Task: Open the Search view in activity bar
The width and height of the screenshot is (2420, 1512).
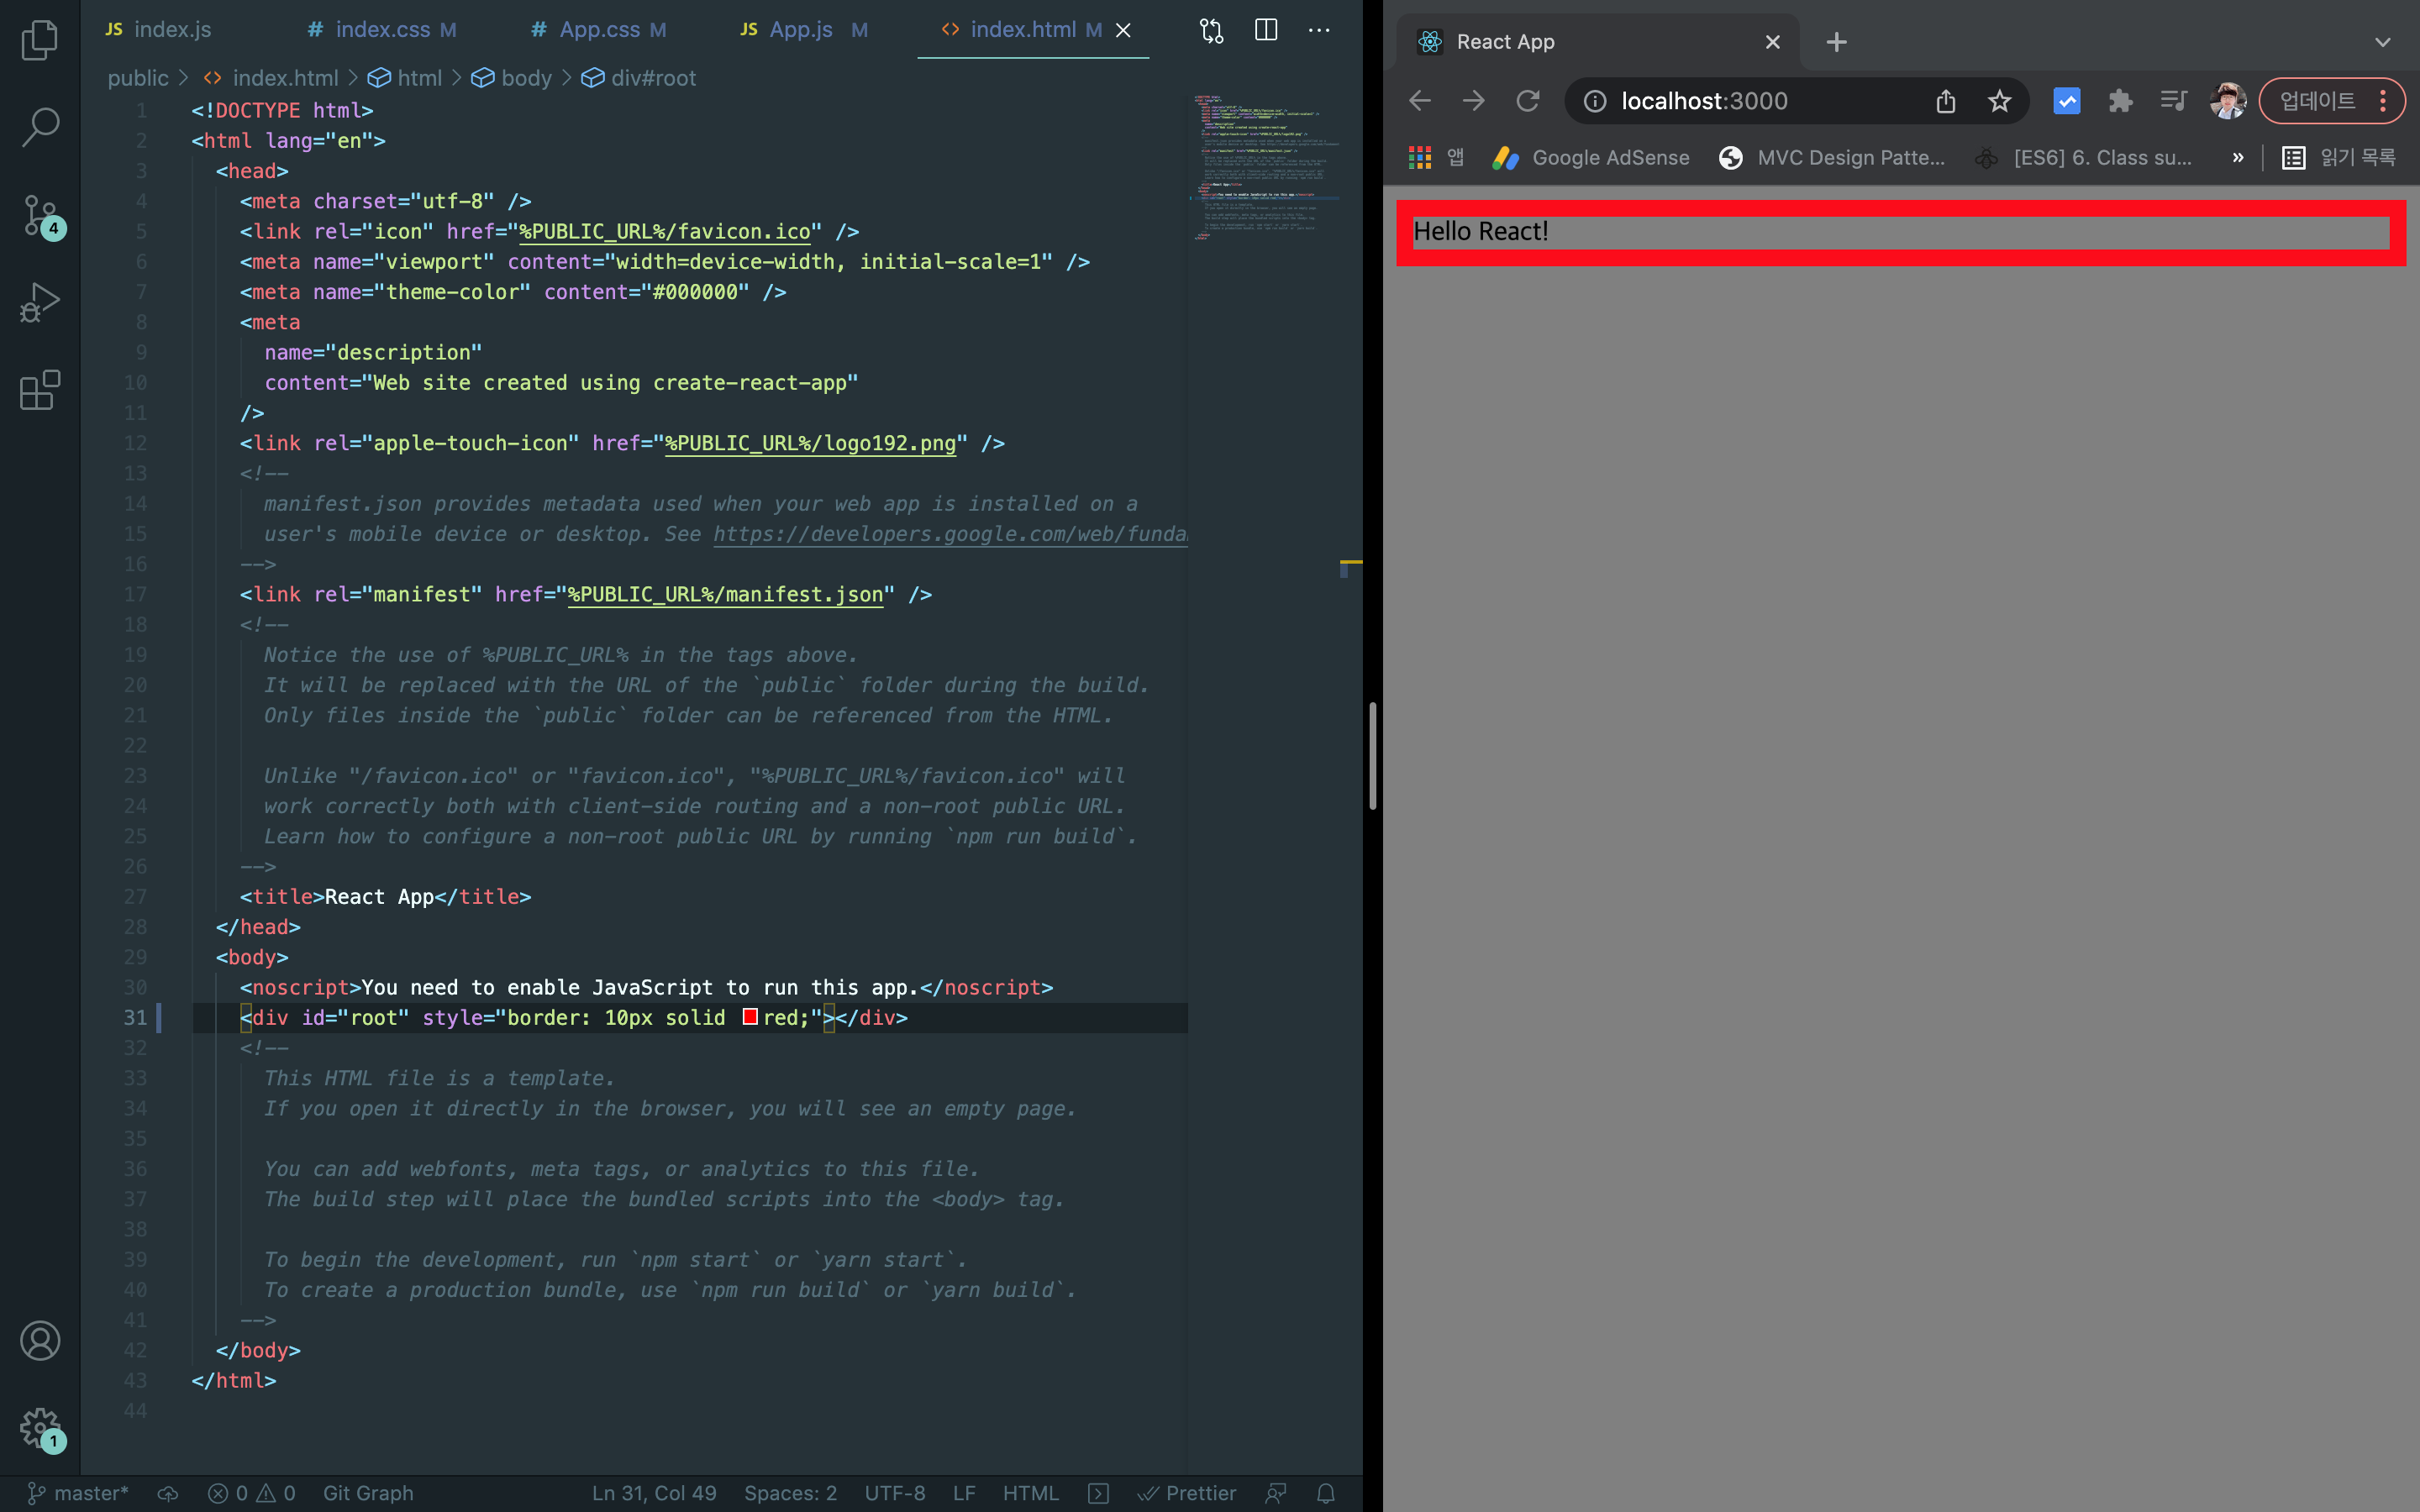Action: pyautogui.click(x=40, y=127)
